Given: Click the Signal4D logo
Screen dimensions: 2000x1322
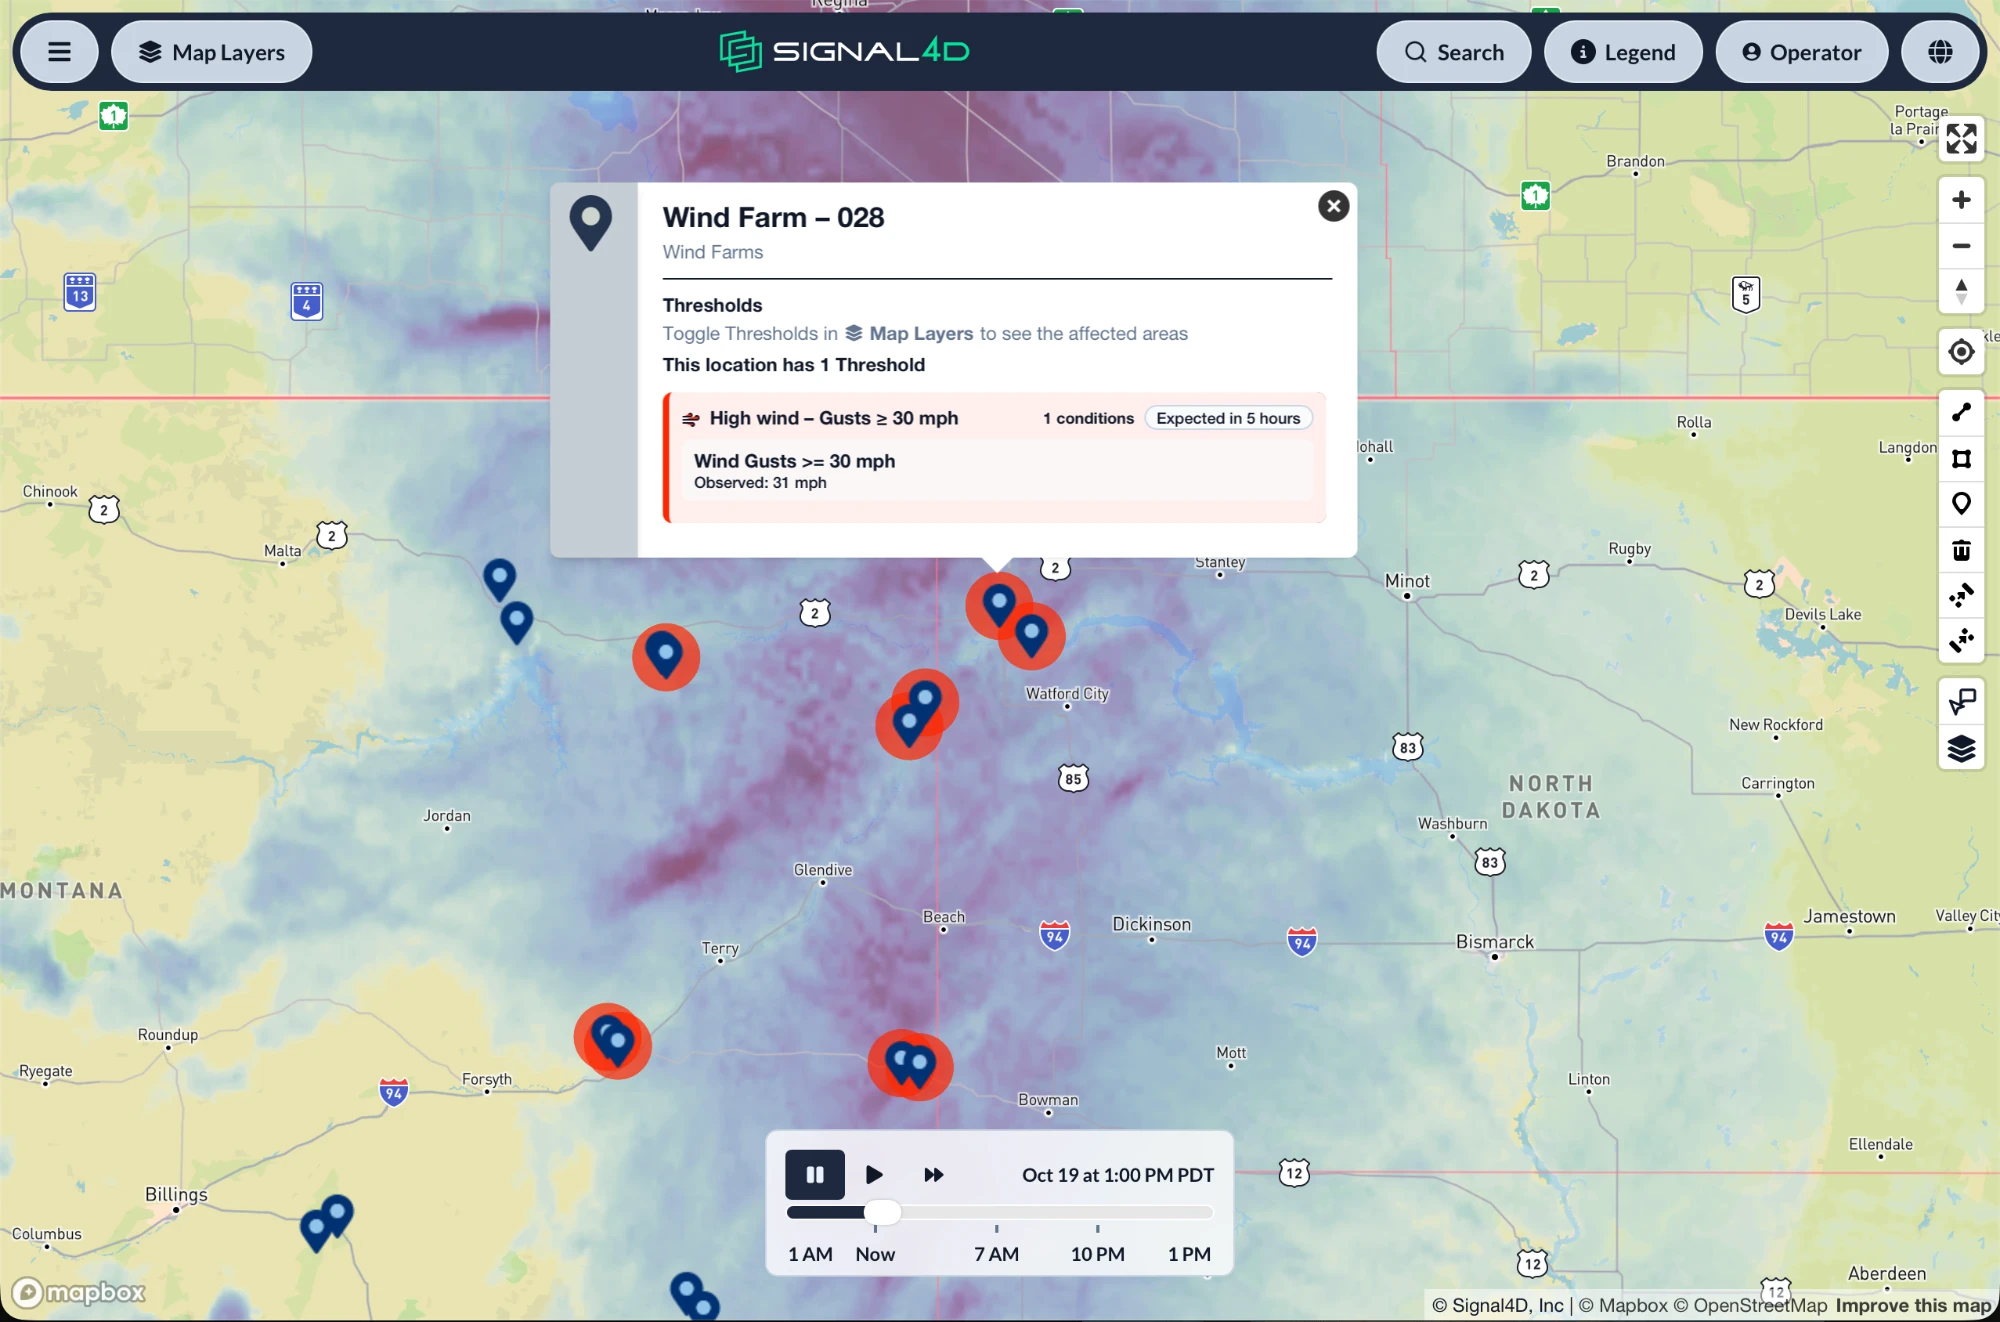Looking at the screenshot, I should [844, 51].
